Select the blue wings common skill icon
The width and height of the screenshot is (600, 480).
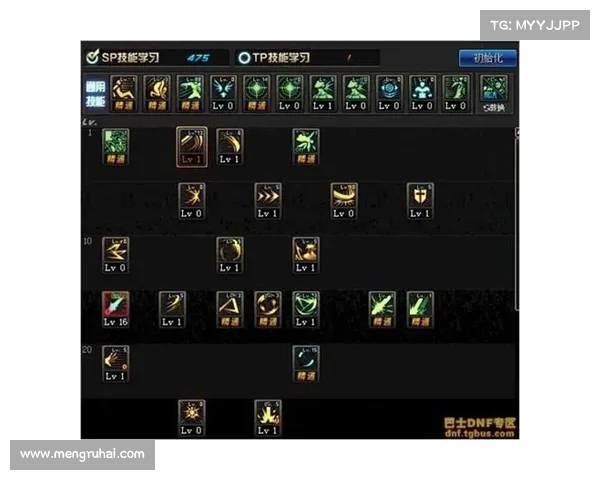coord(223,93)
